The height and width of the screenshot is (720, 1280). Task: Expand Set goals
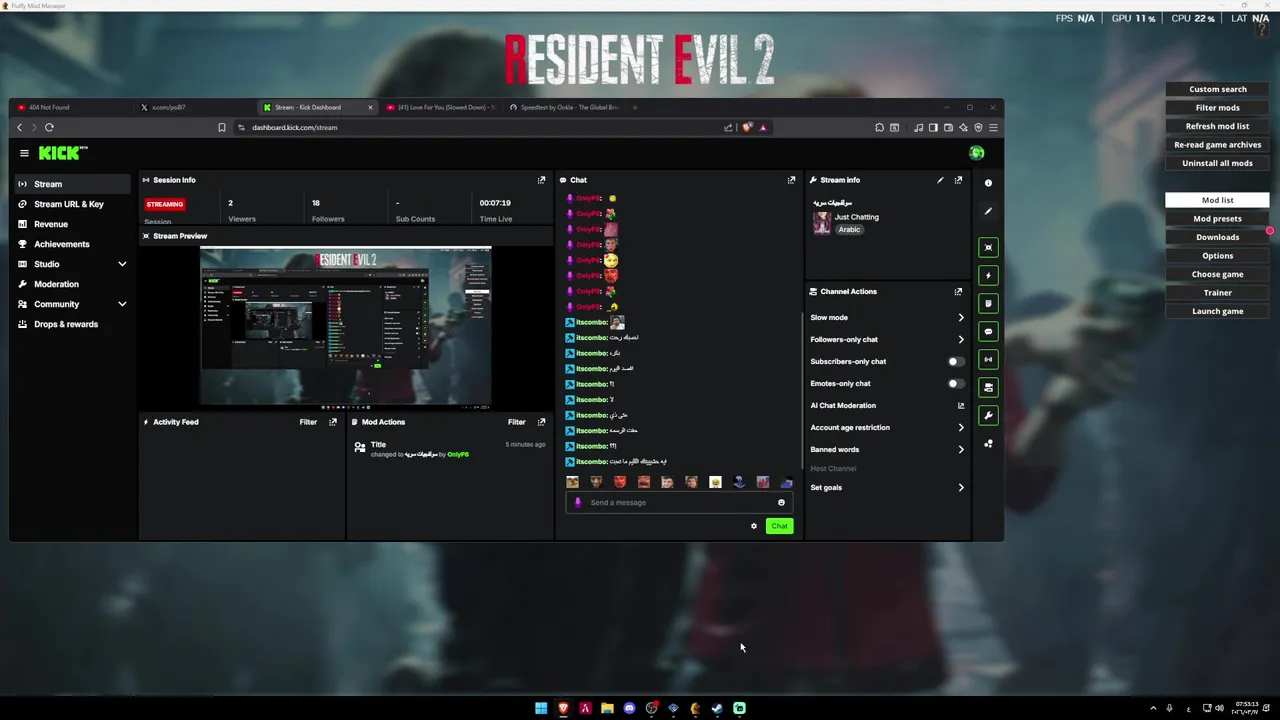[x=961, y=487]
